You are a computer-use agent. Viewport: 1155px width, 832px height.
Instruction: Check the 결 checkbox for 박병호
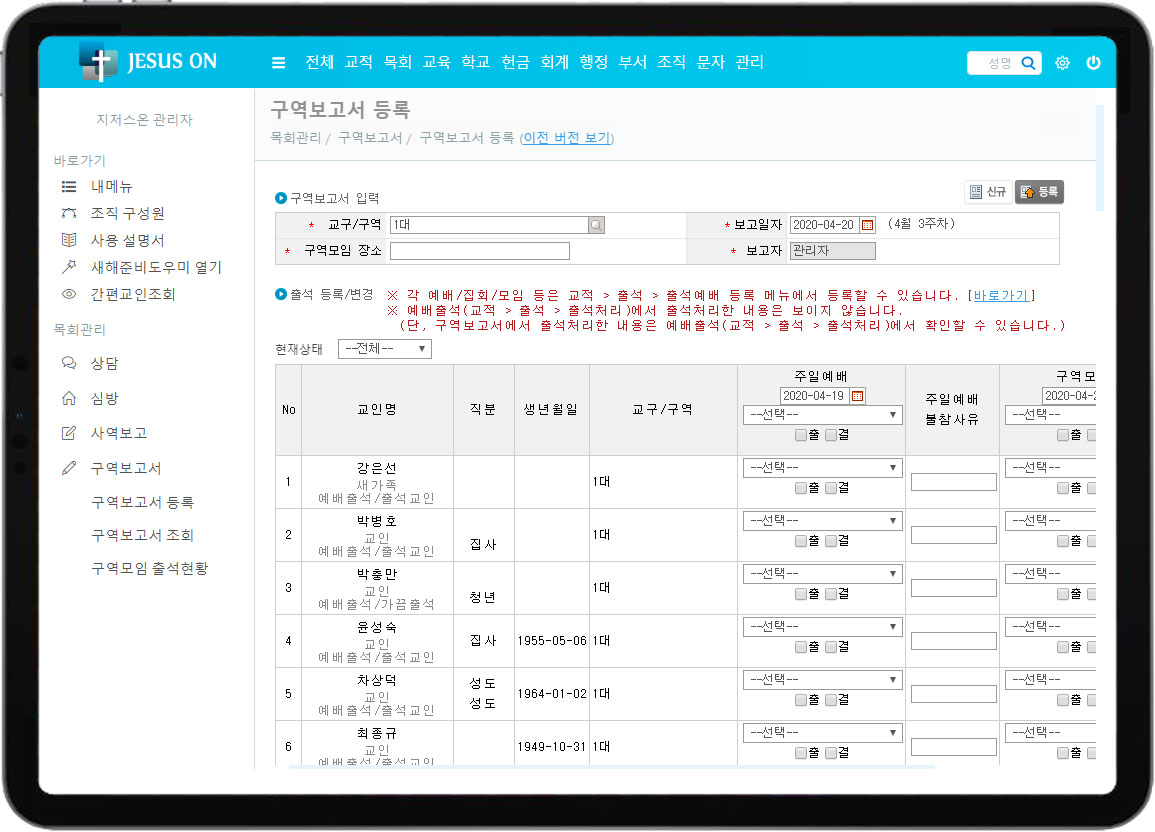831,540
